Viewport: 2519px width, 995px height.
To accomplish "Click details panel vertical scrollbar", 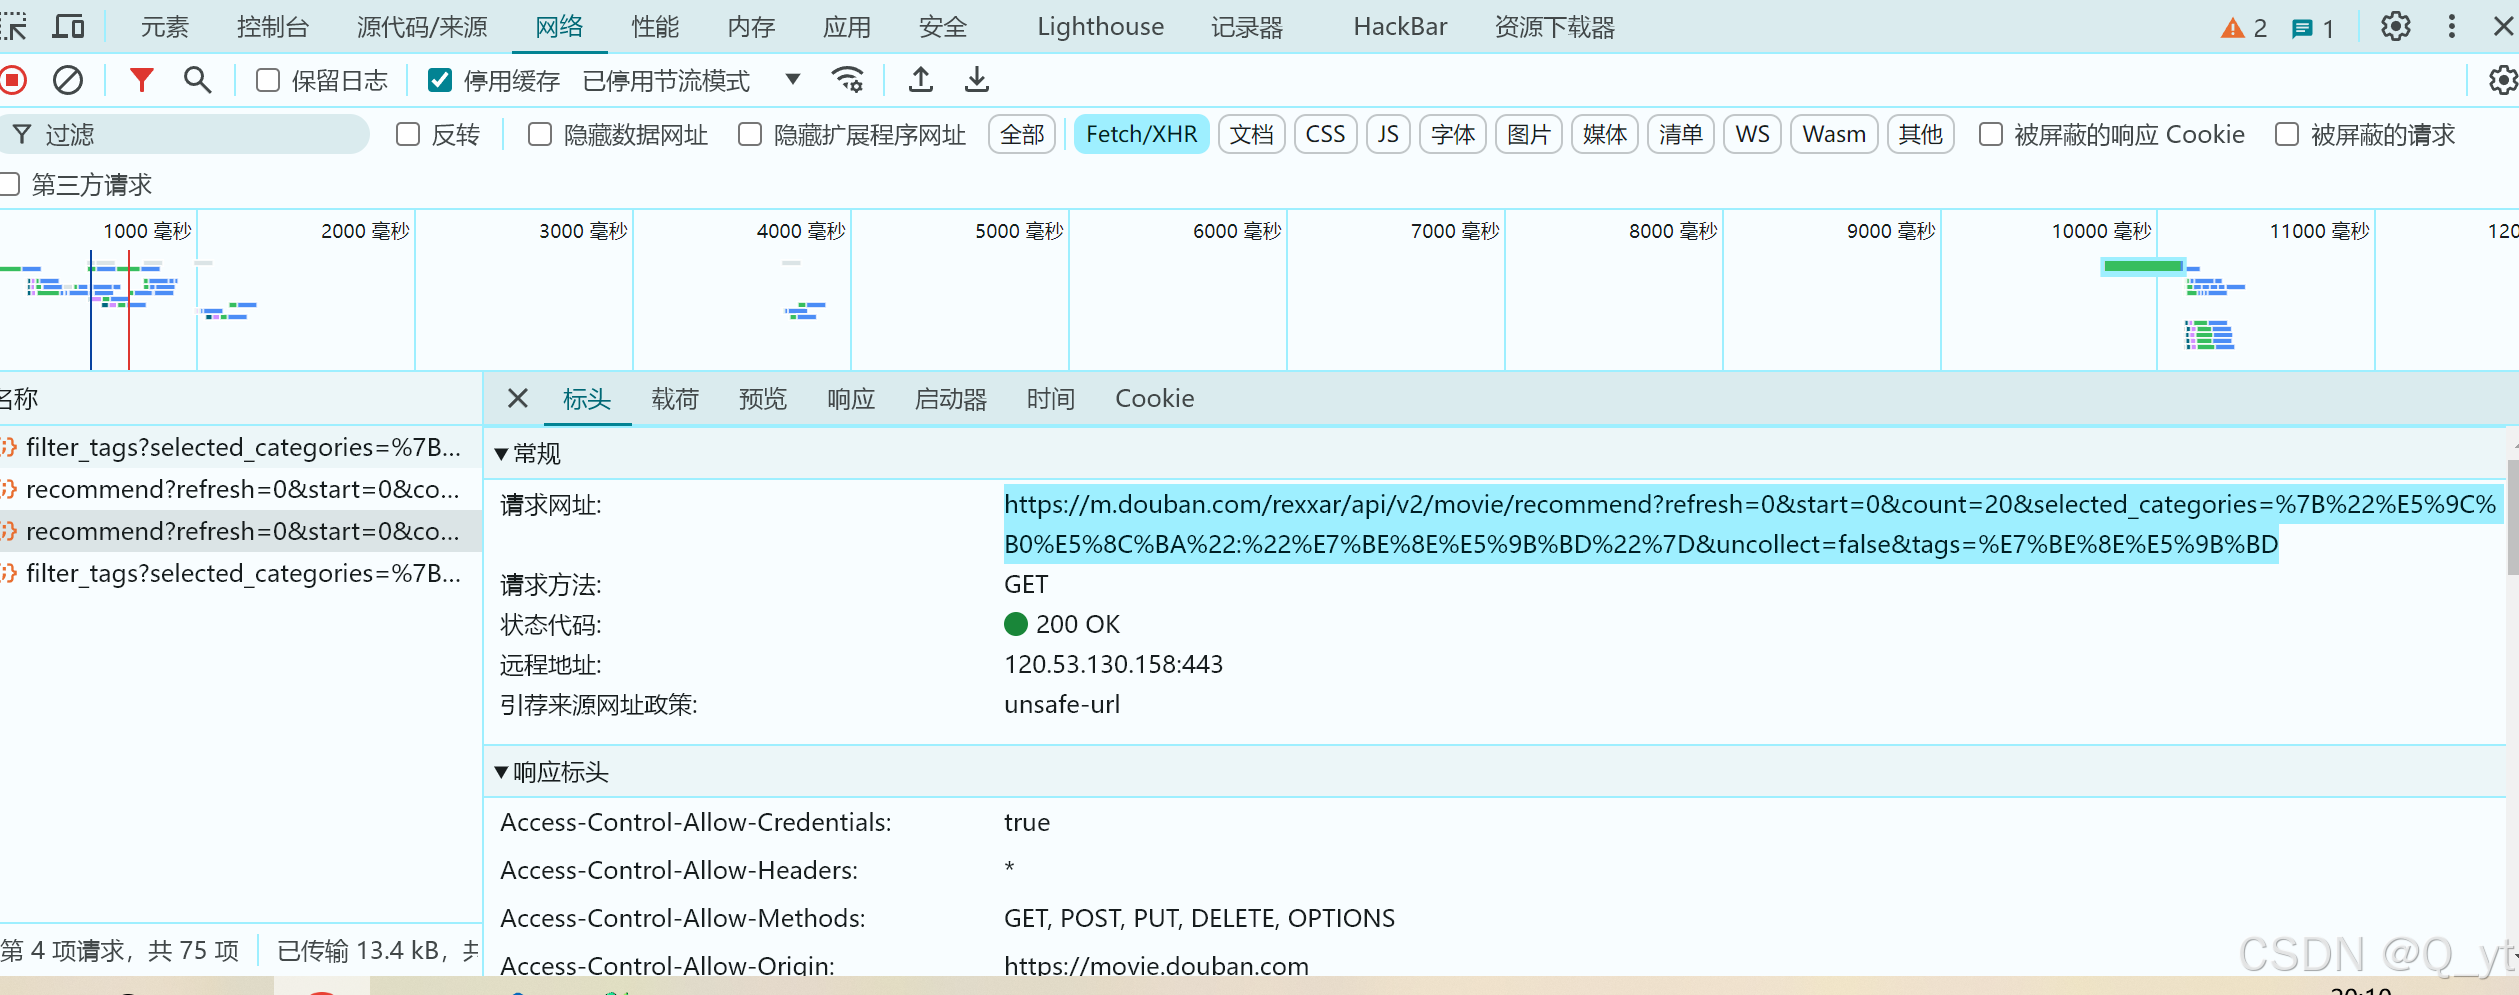I will click(x=2512, y=518).
